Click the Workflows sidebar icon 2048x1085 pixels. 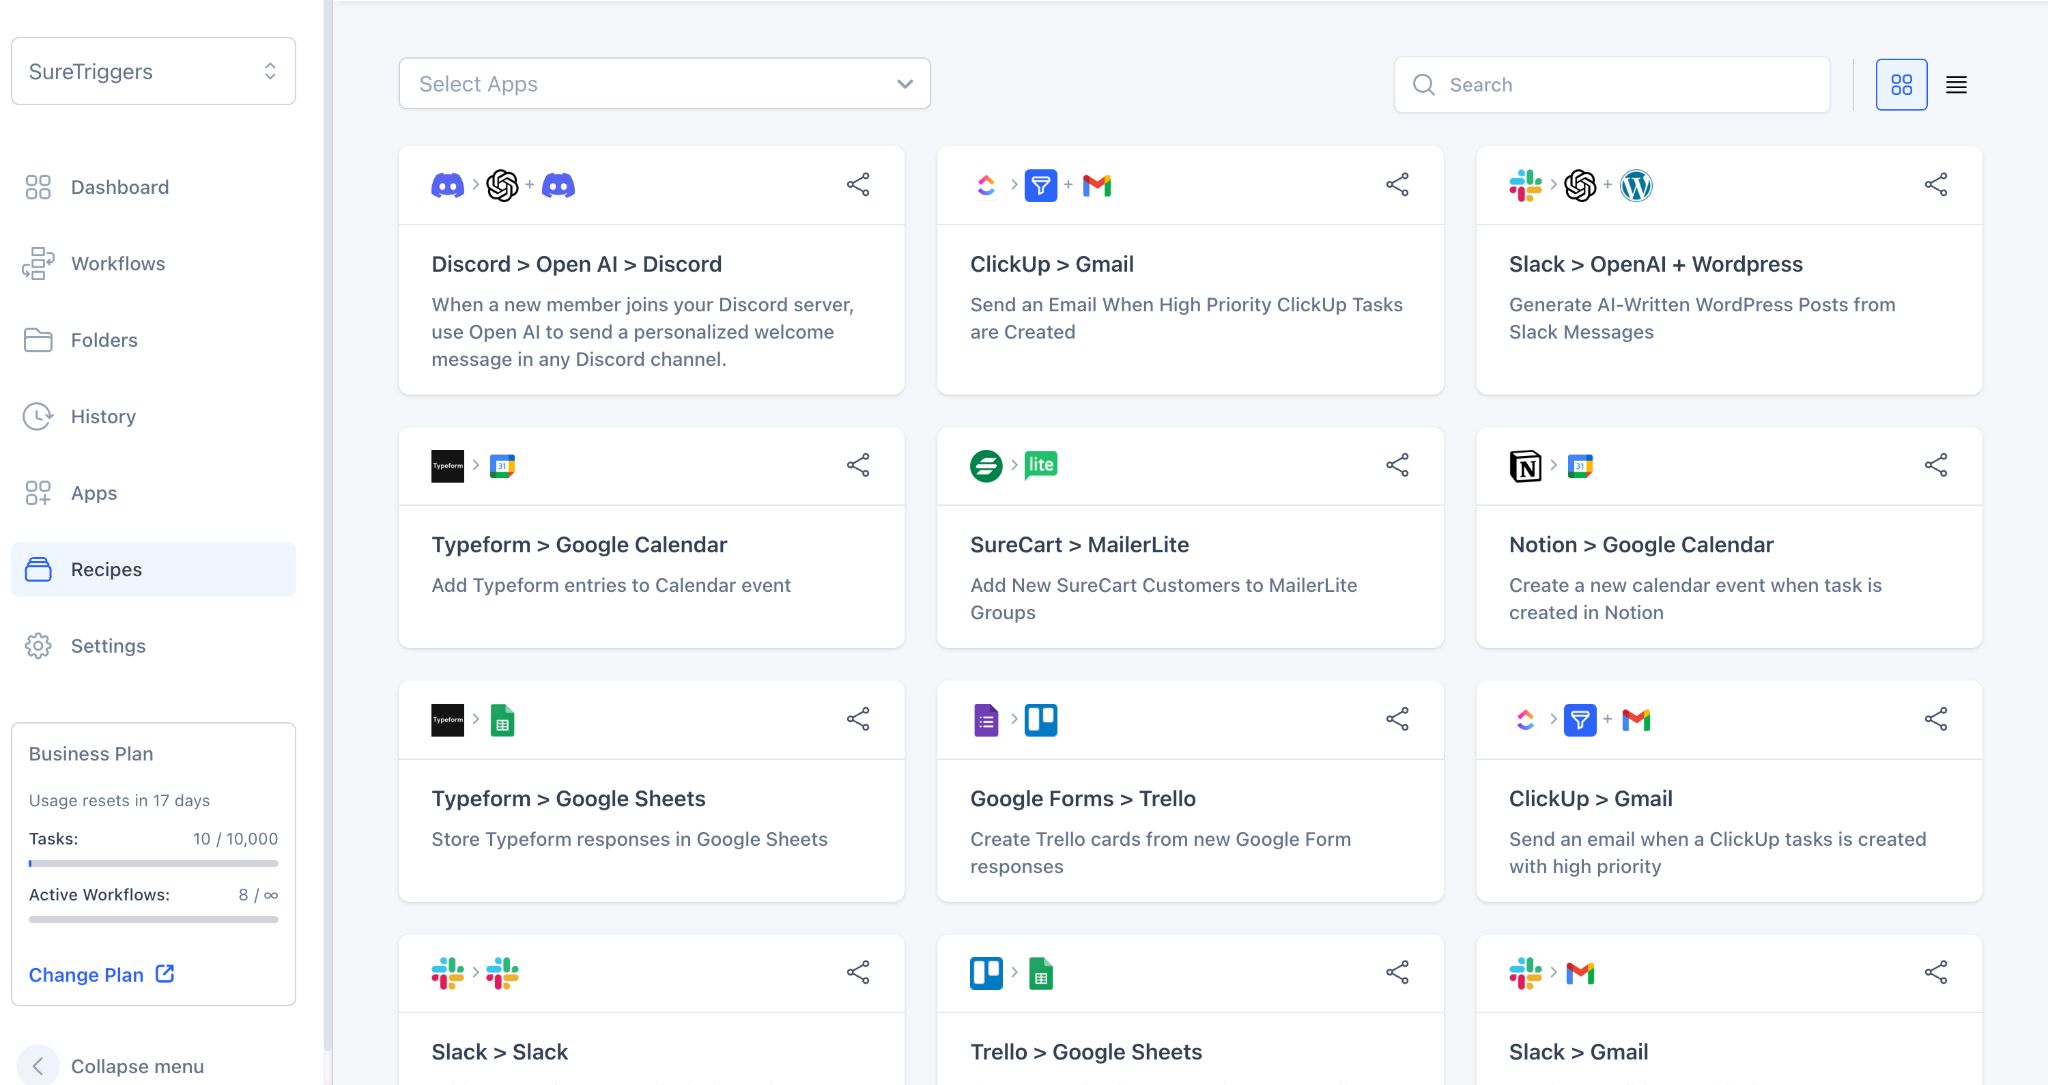tap(38, 263)
